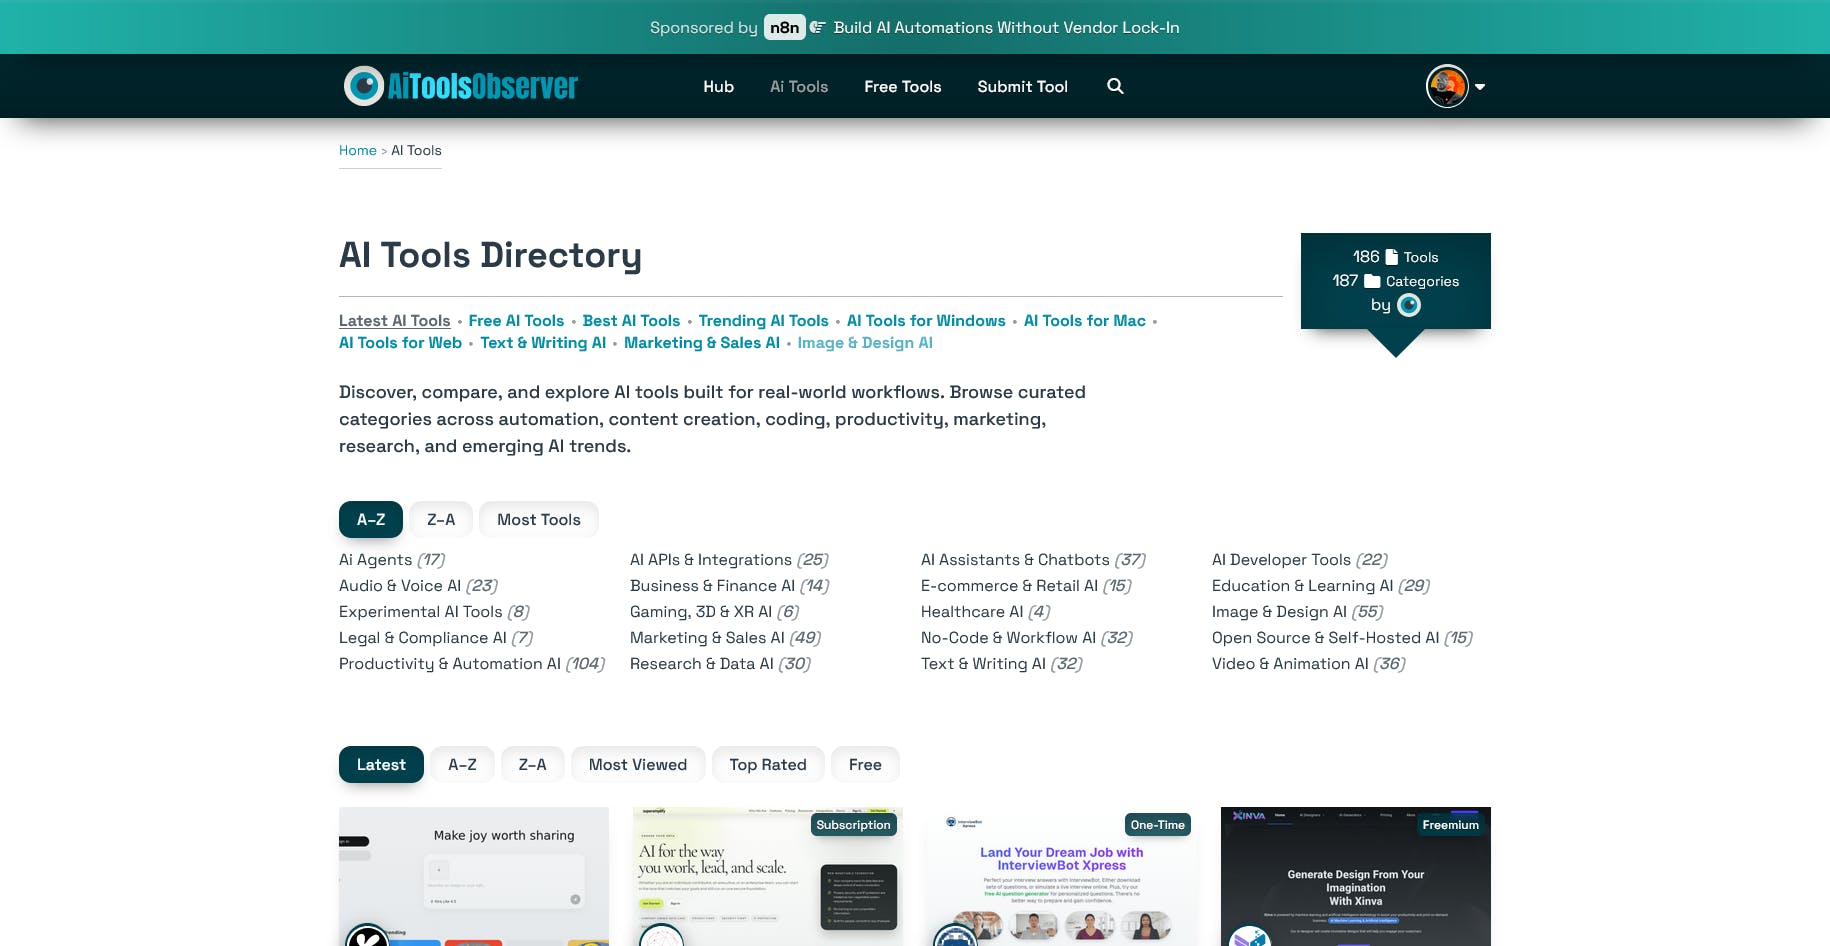Viewport: 1830px width, 946px height.
Task: Open AI Developer Tools category
Action: pyautogui.click(x=1299, y=560)
